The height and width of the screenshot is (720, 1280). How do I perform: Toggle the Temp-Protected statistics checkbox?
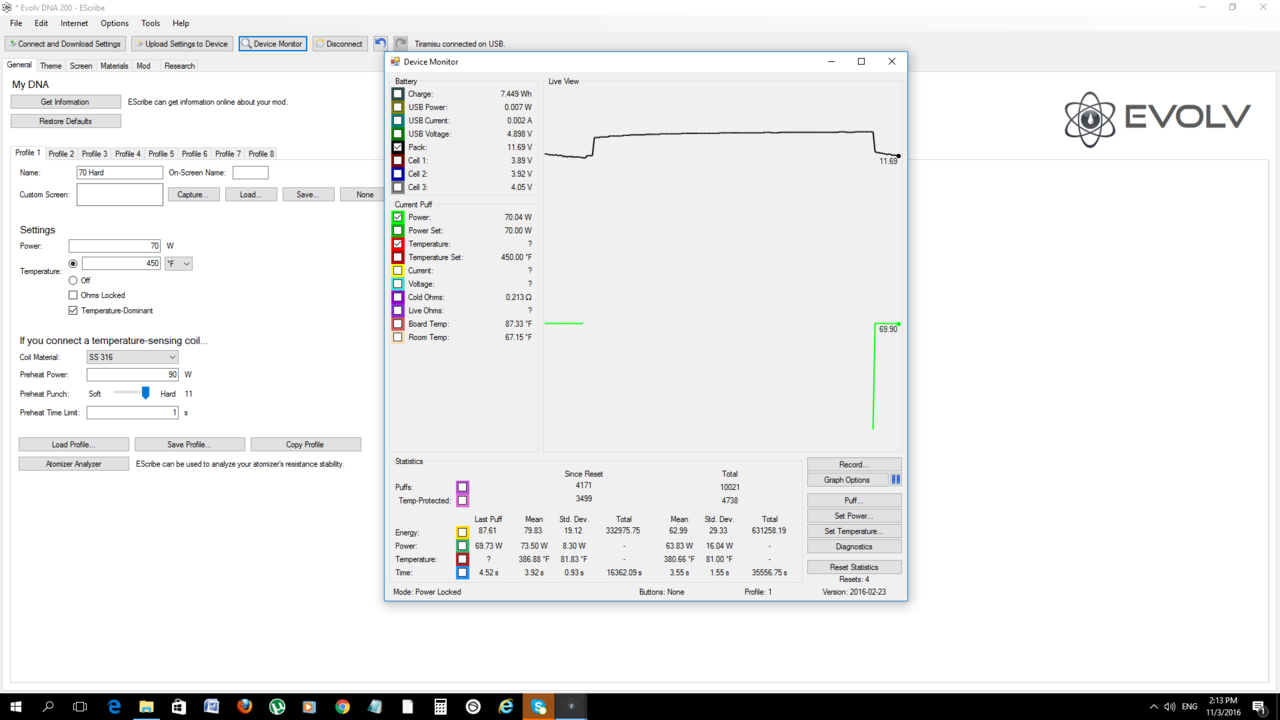(x=462, y=500)
